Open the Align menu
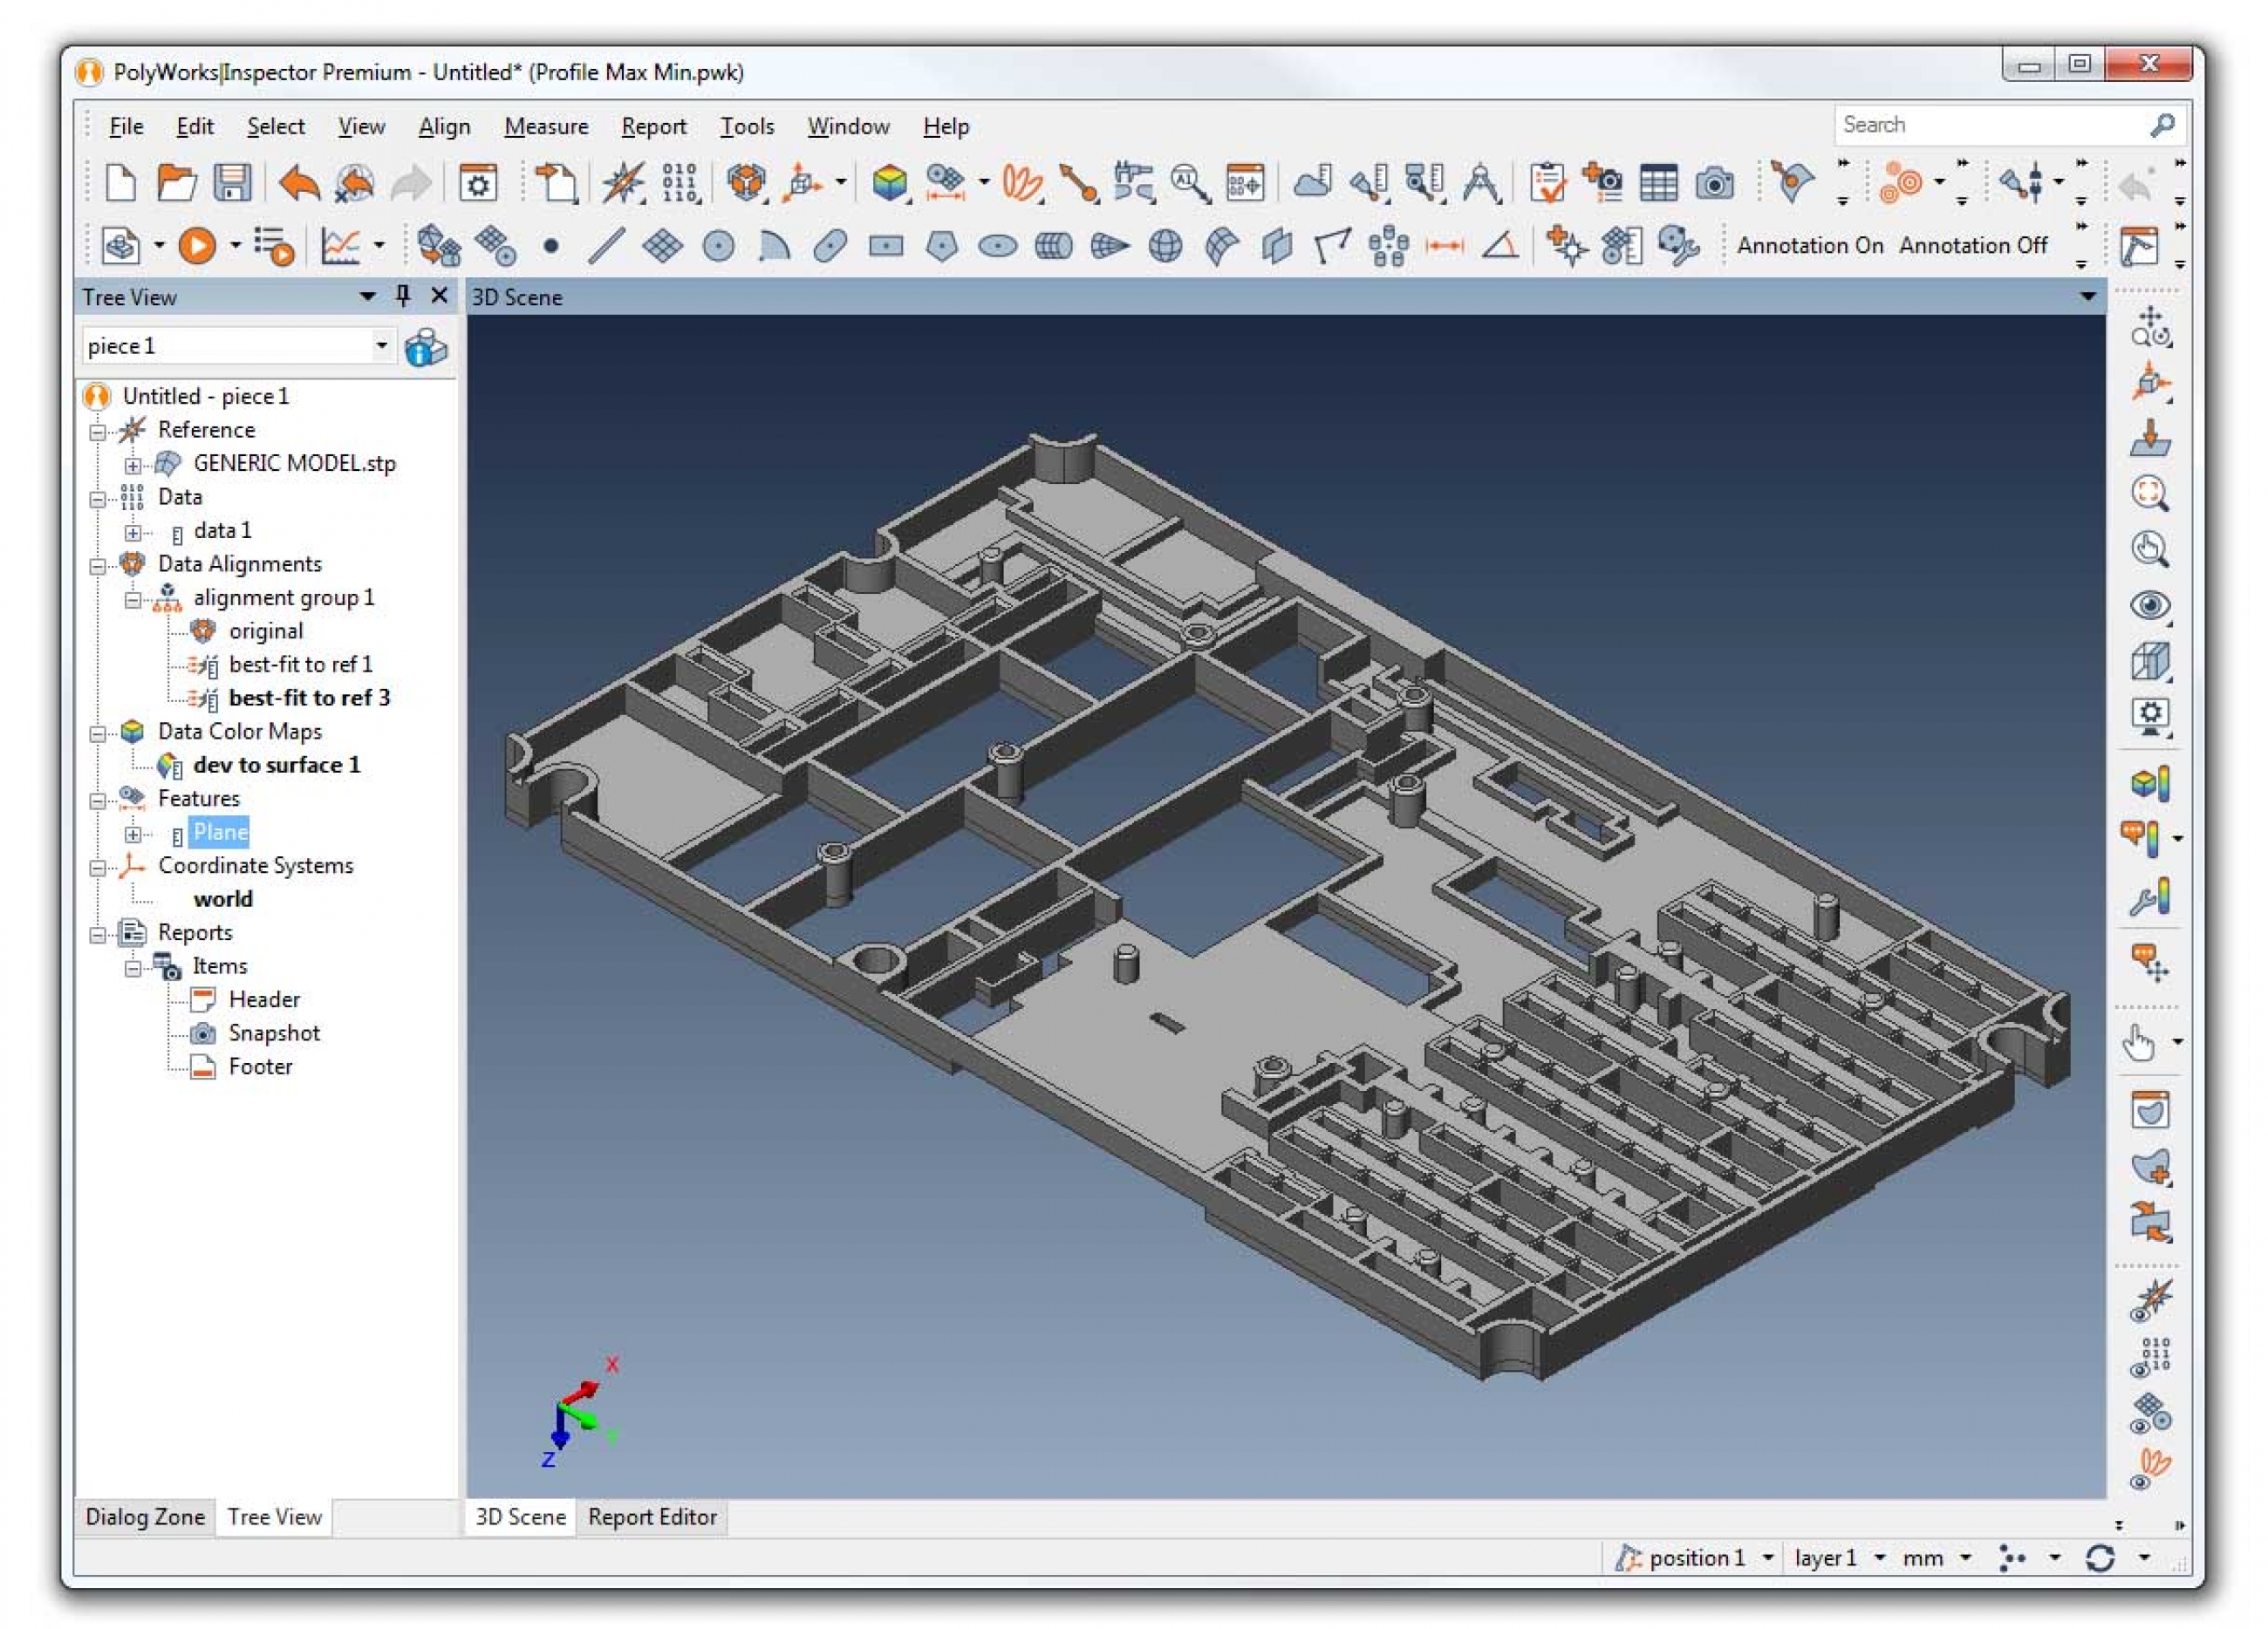 pos(444,126)
